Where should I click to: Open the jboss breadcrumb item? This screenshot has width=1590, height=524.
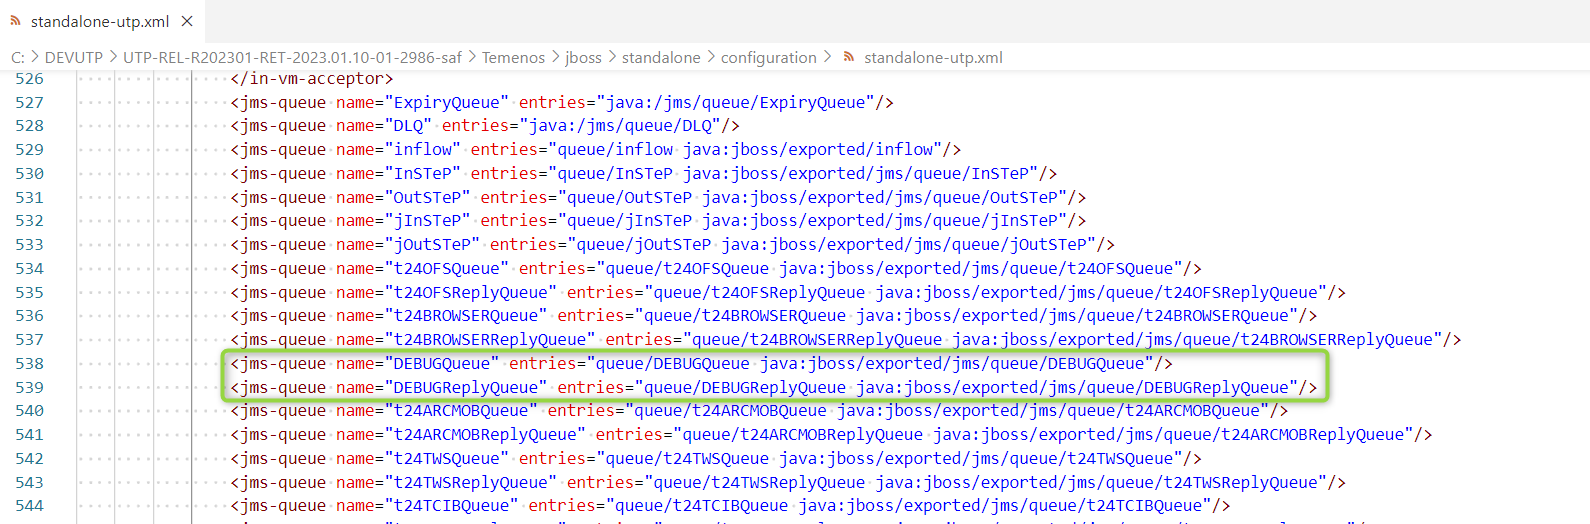(x=583, y=57)
